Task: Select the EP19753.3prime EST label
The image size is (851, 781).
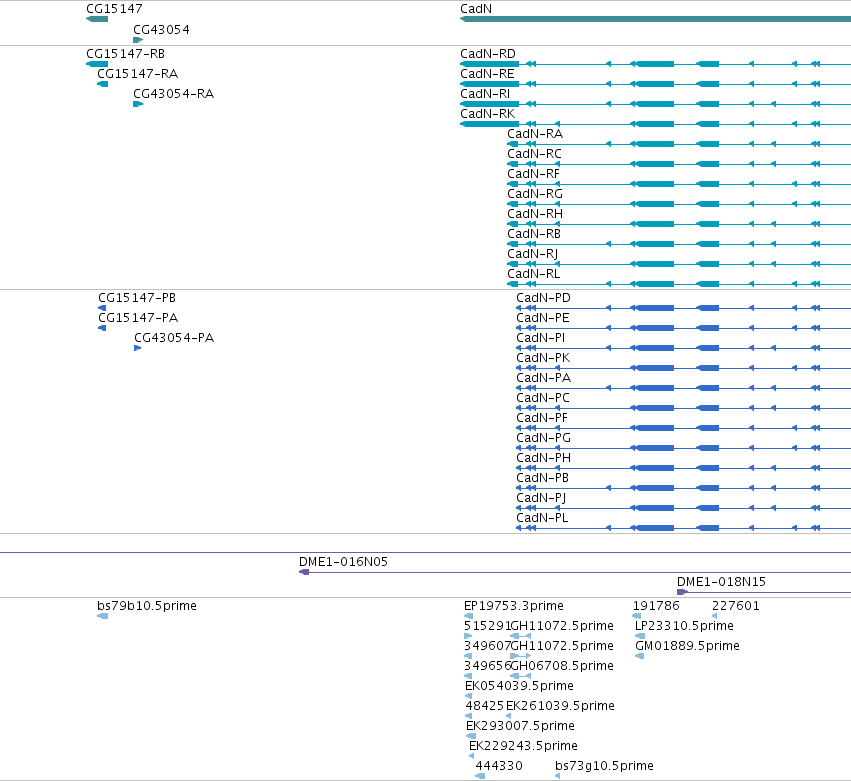Action: tap(514, 606)
